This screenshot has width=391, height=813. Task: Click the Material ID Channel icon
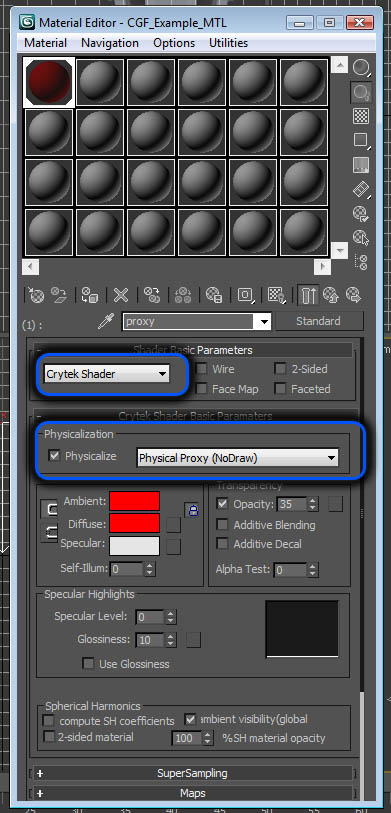[245, 296]
